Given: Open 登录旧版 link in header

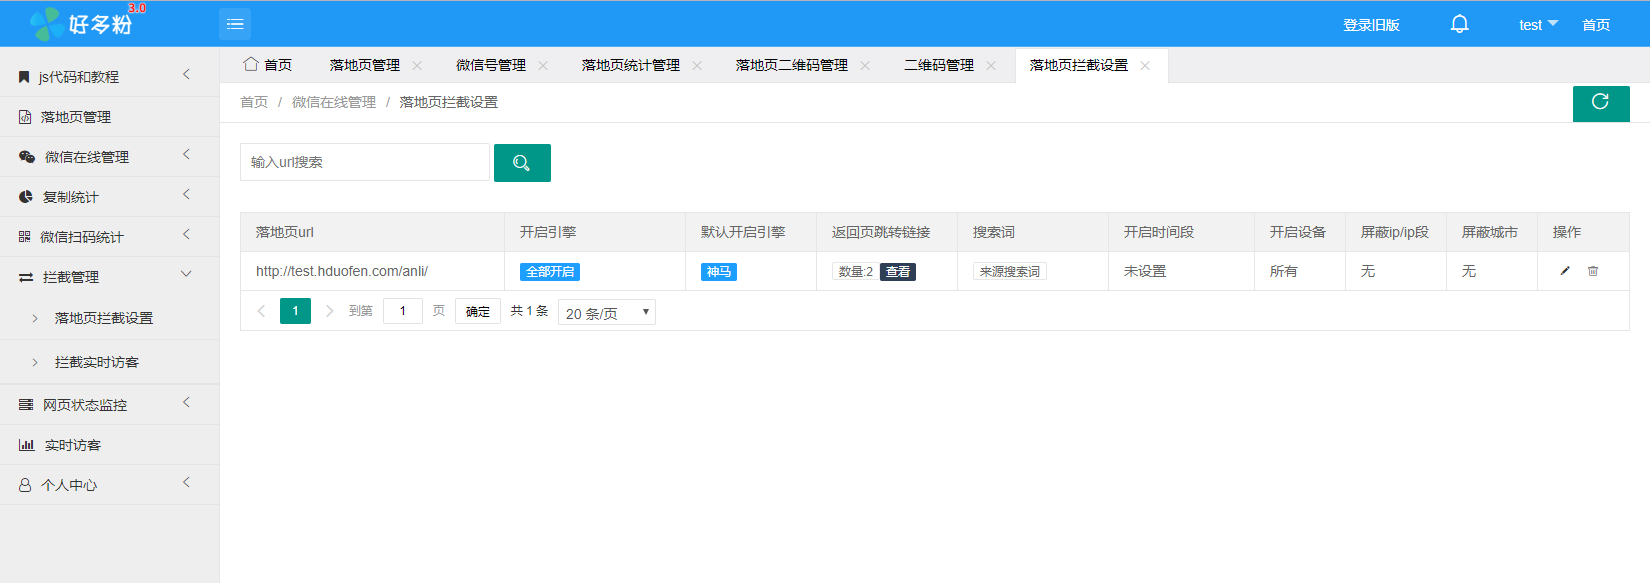Looking at the screenshot, I should pyautogui.click(x=1371, y=25).
